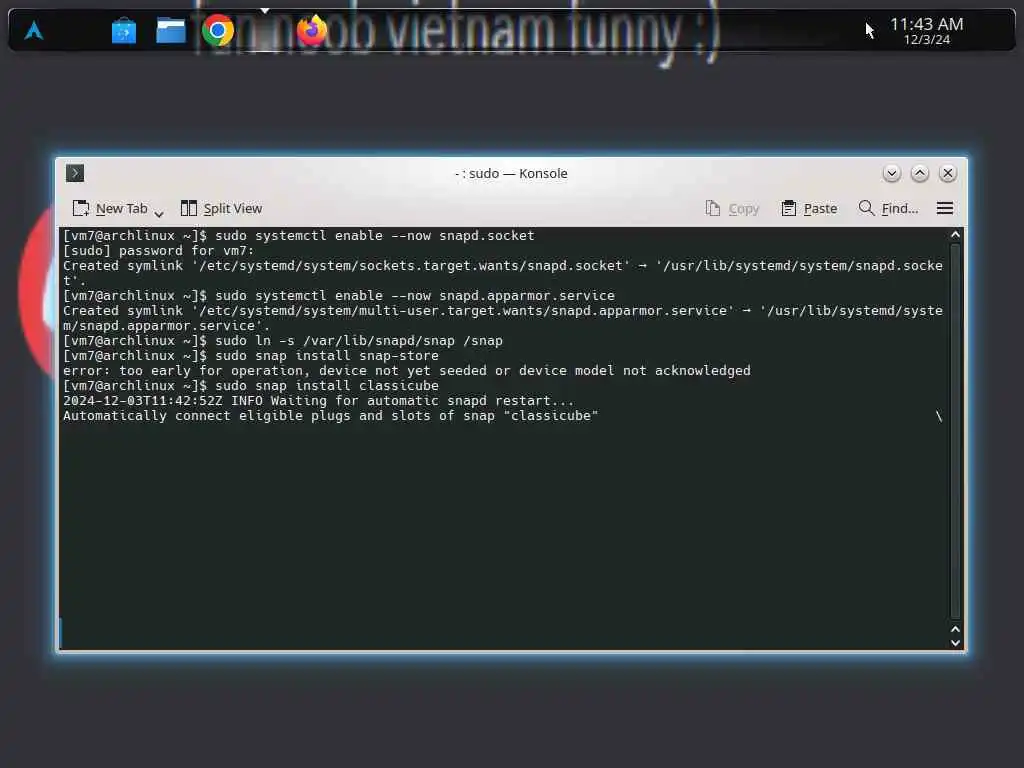This screenshot has height=768, width=1024.
Task: Minimize the Konsole window
Action: 891,173
